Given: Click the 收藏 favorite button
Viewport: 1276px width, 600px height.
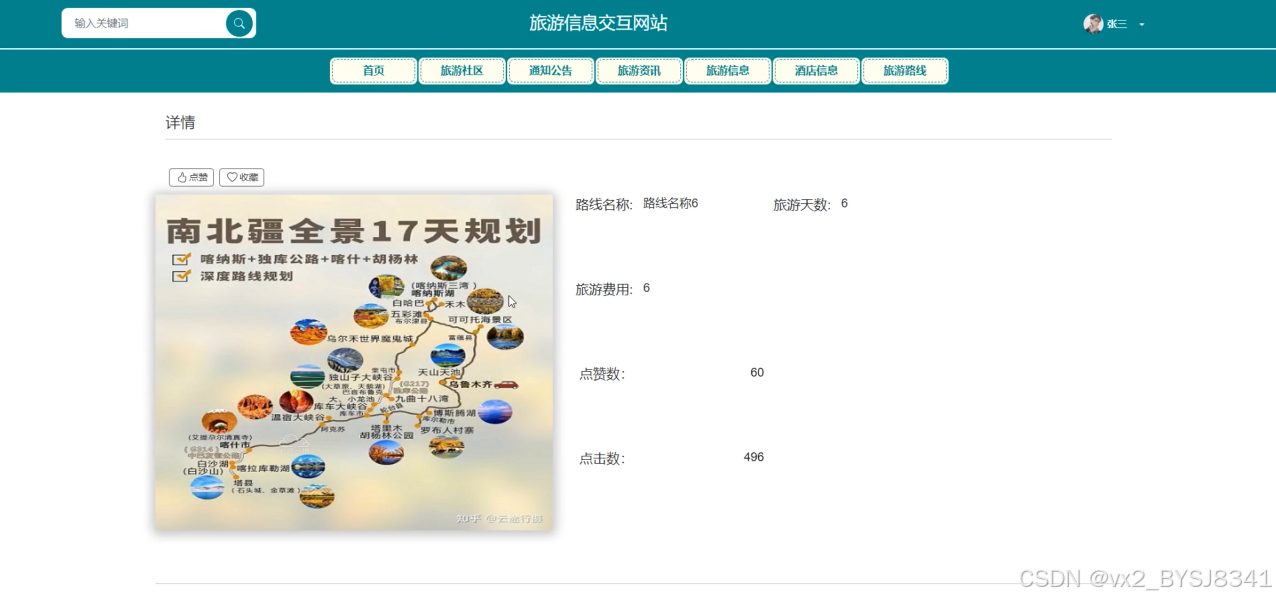Looking at the screenshot, I should [242, 177].
